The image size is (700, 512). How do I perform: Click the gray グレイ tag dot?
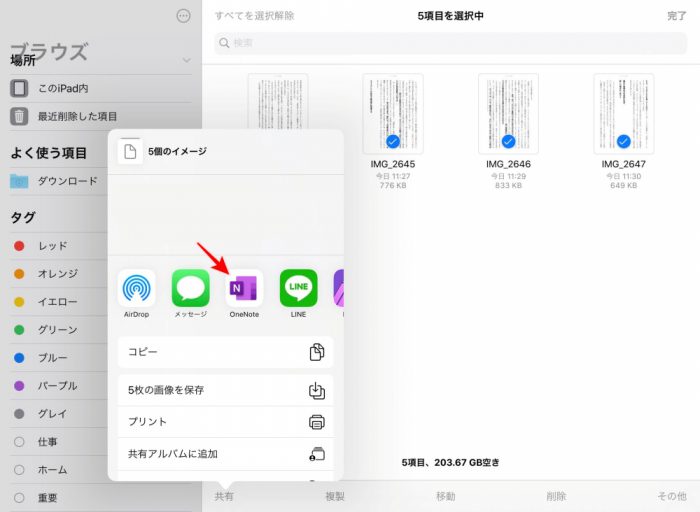tap(19, 414)
